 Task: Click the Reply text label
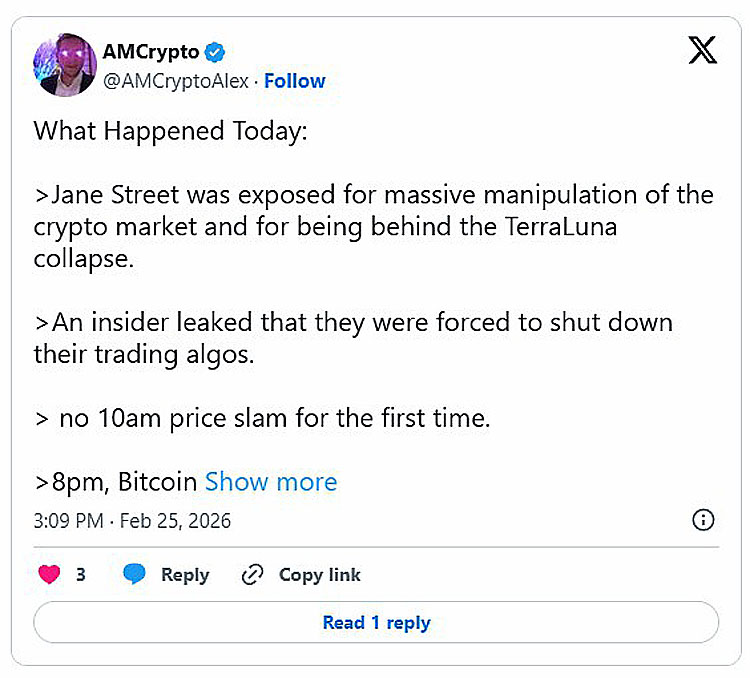[x=185, y=575]
